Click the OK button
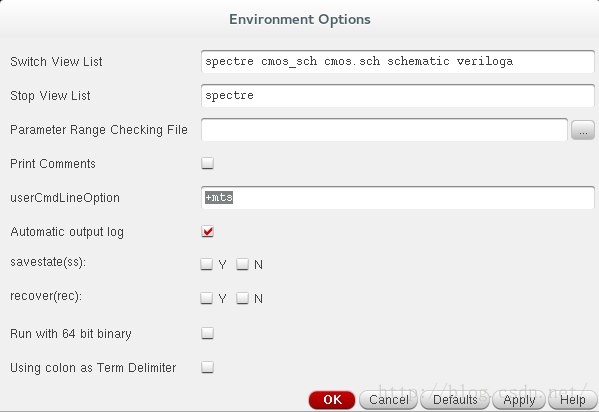 coord(332,400)
